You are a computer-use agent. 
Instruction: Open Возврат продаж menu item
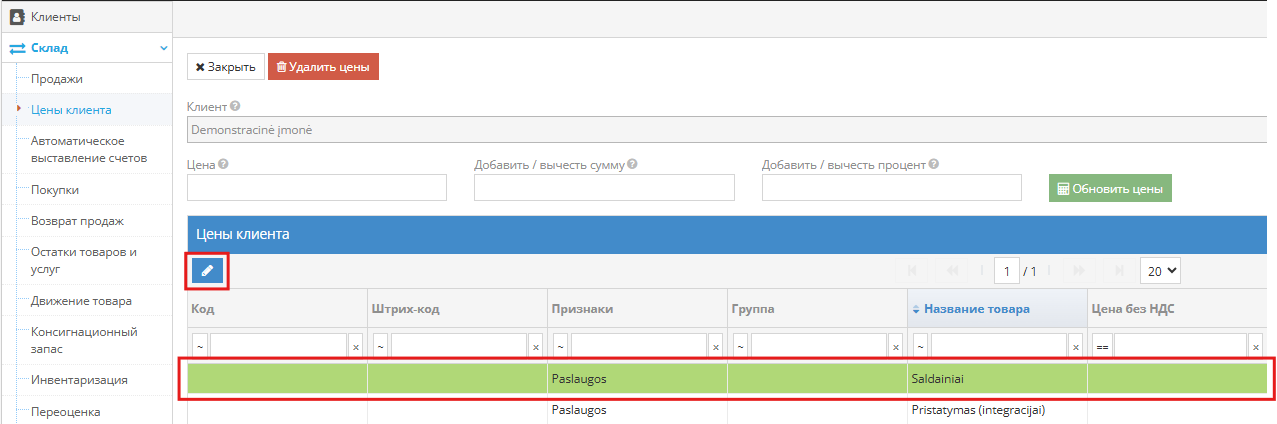(x=77, y=221)
